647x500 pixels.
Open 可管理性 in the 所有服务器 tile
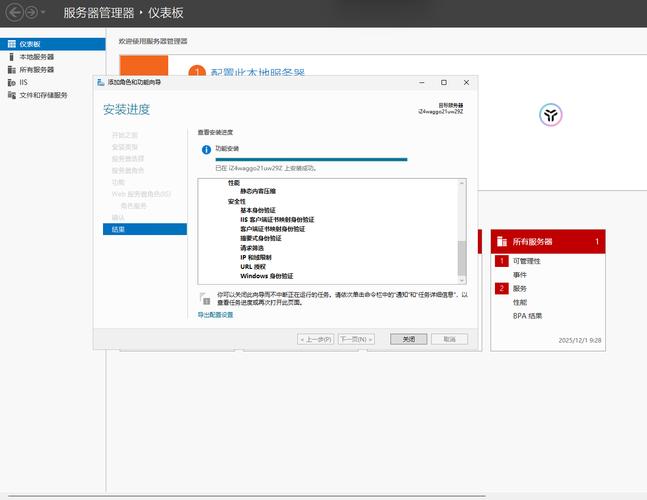527,261
